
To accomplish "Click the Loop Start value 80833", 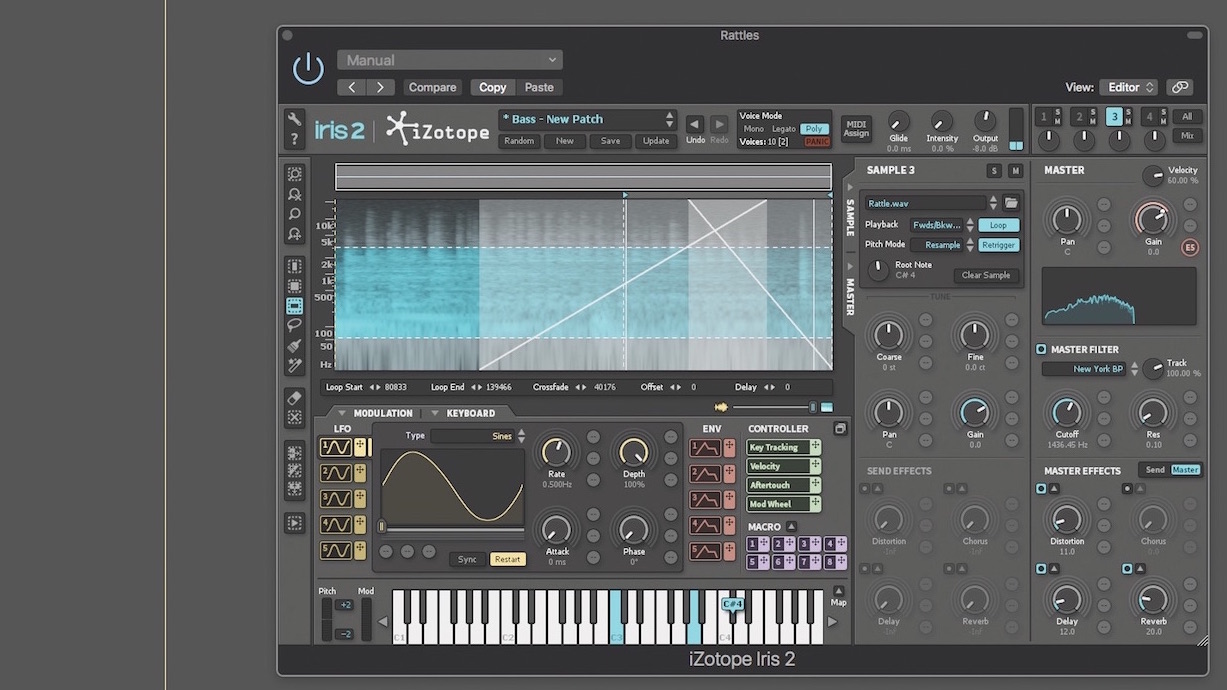I will [397, 387].
